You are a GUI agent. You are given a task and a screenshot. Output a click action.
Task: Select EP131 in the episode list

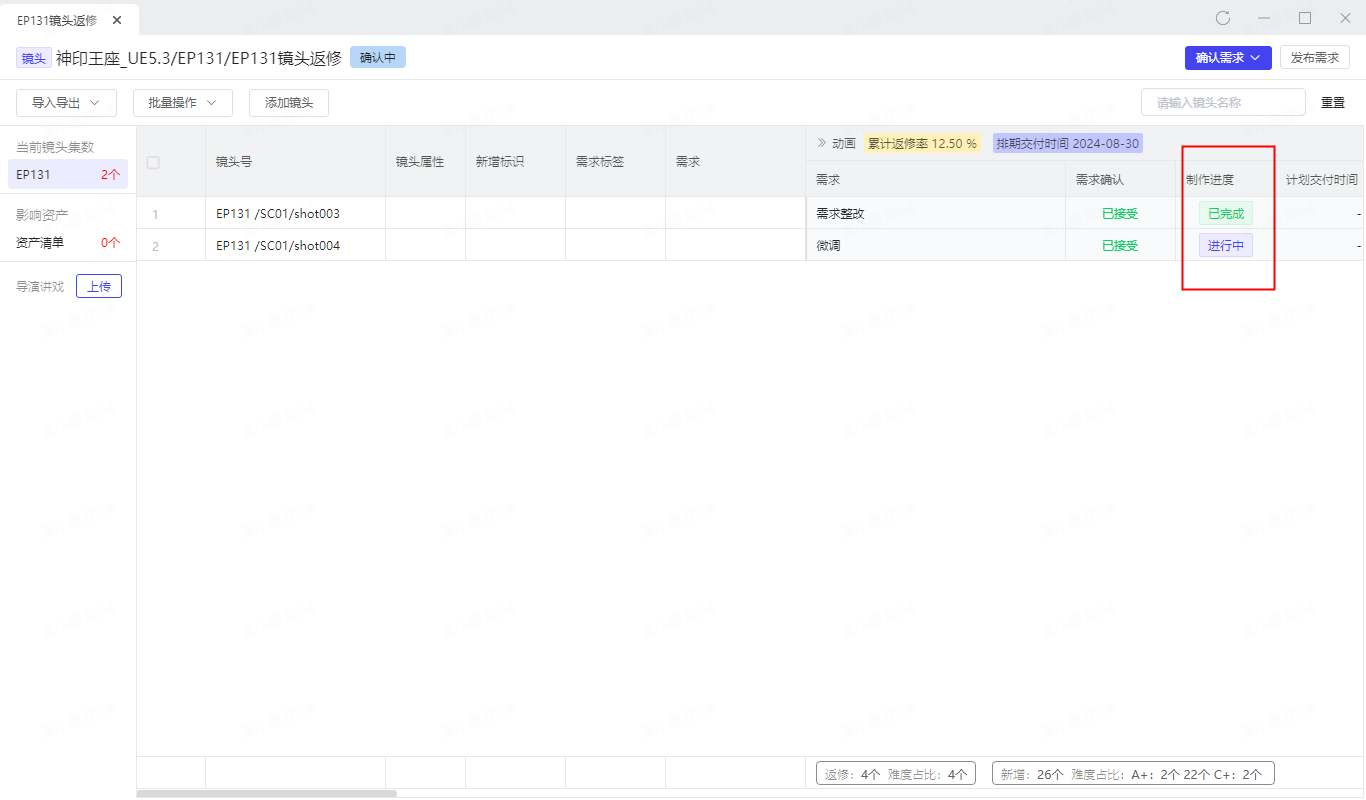[67, 175]
